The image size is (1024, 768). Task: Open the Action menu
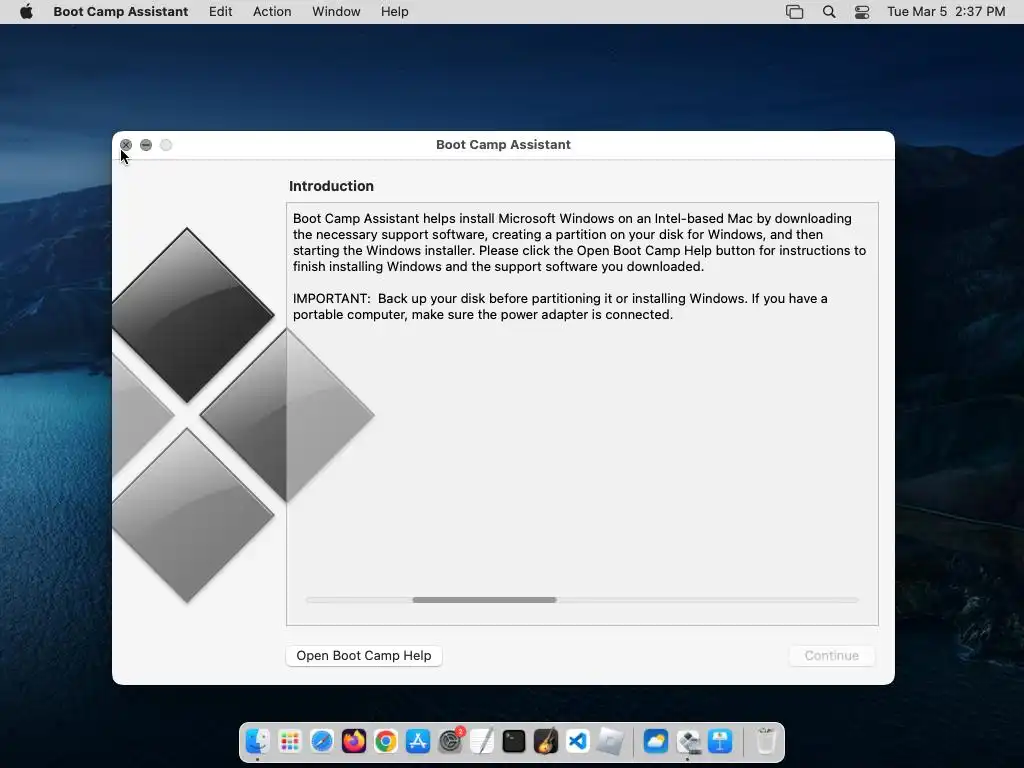(x=272, y=11)
